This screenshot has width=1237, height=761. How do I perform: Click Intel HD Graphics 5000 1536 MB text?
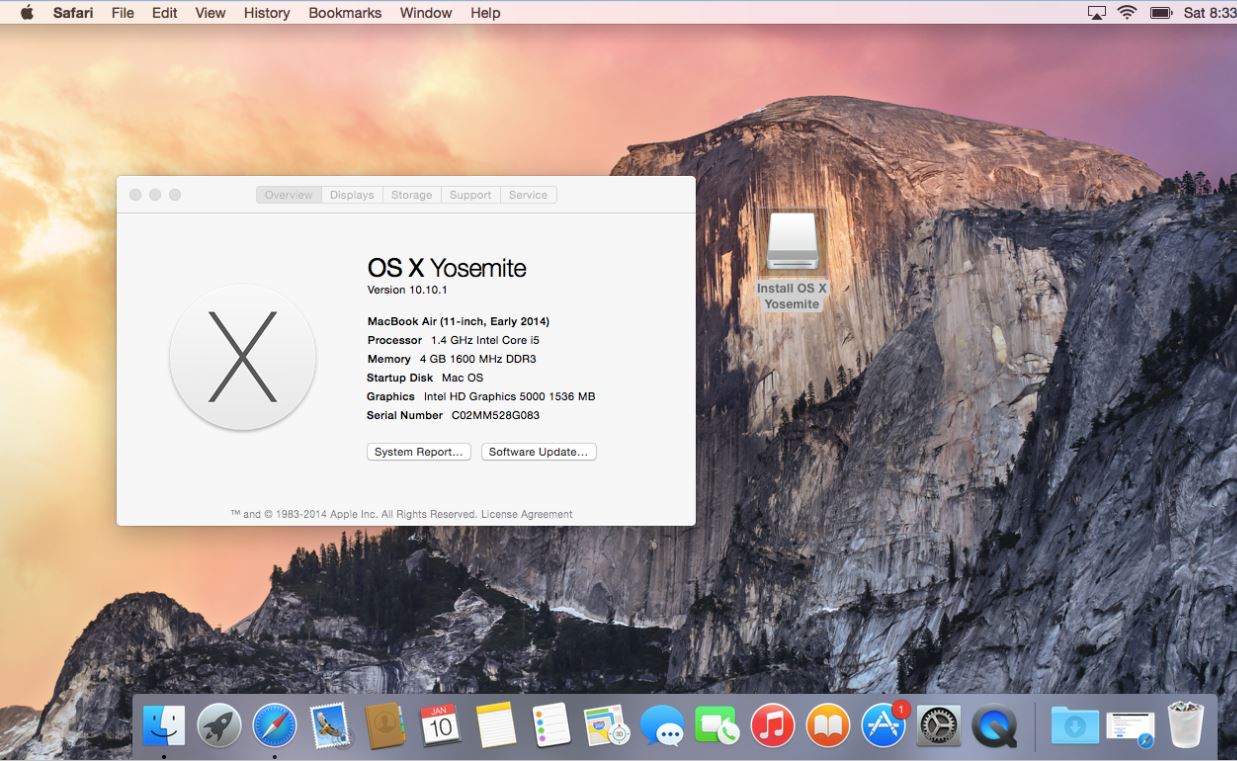coord(509,396)
